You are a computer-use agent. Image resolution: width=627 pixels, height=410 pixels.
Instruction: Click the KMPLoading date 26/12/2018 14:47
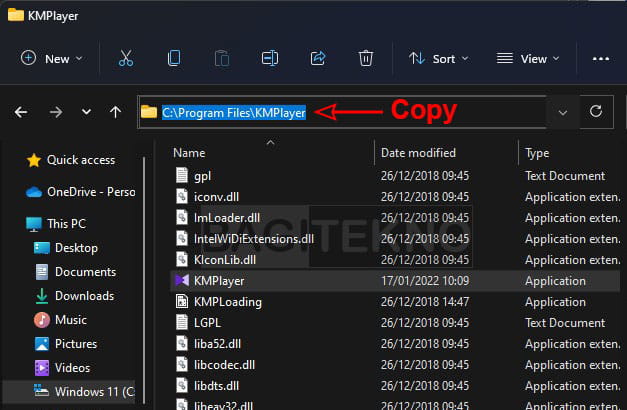tap(425, 302)
